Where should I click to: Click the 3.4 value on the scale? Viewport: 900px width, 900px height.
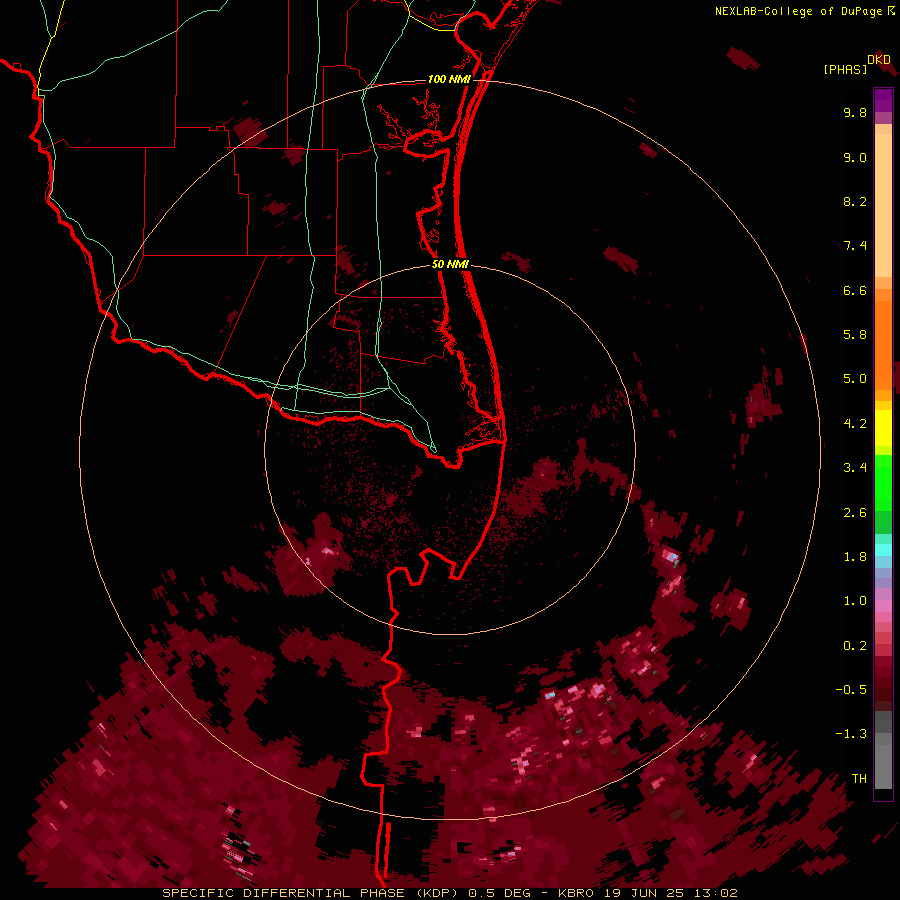(x=855, y=468)
